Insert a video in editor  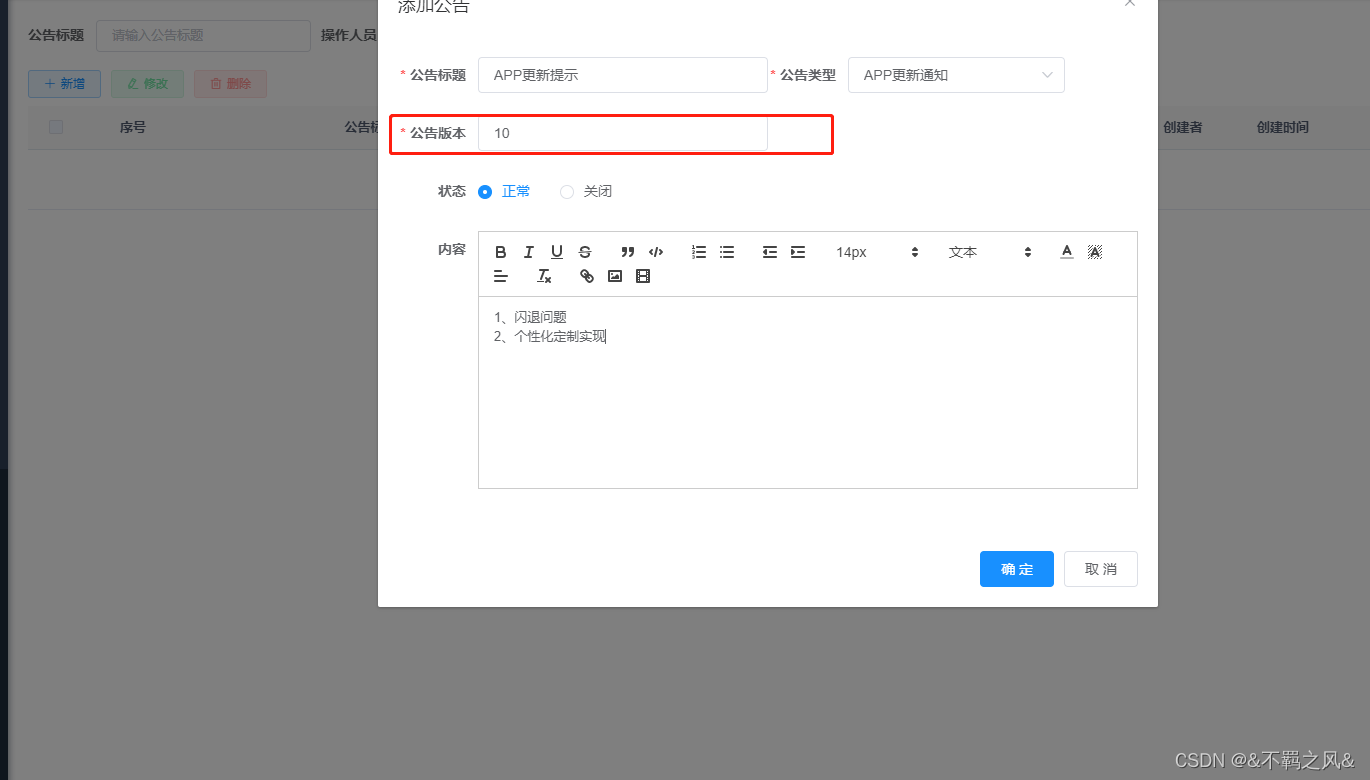pos(643,276)
